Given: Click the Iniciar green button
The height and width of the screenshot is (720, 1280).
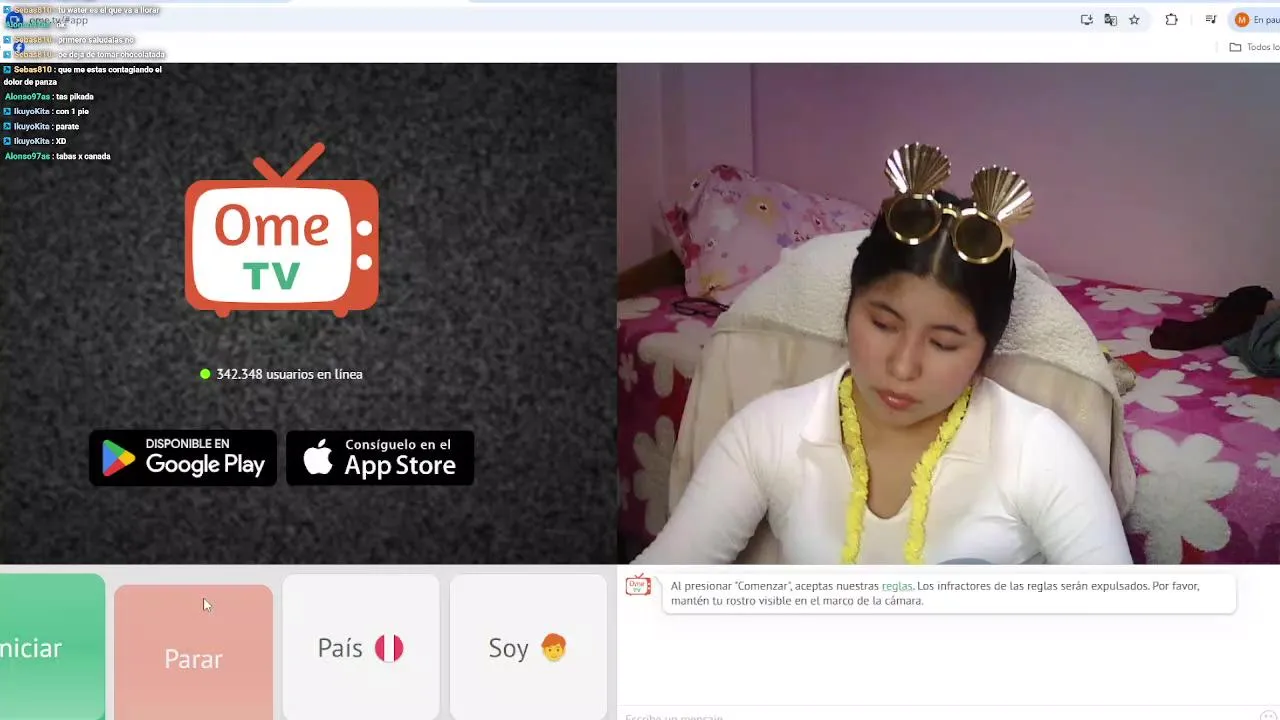Looking at the screenshot, I should (52, 647).
